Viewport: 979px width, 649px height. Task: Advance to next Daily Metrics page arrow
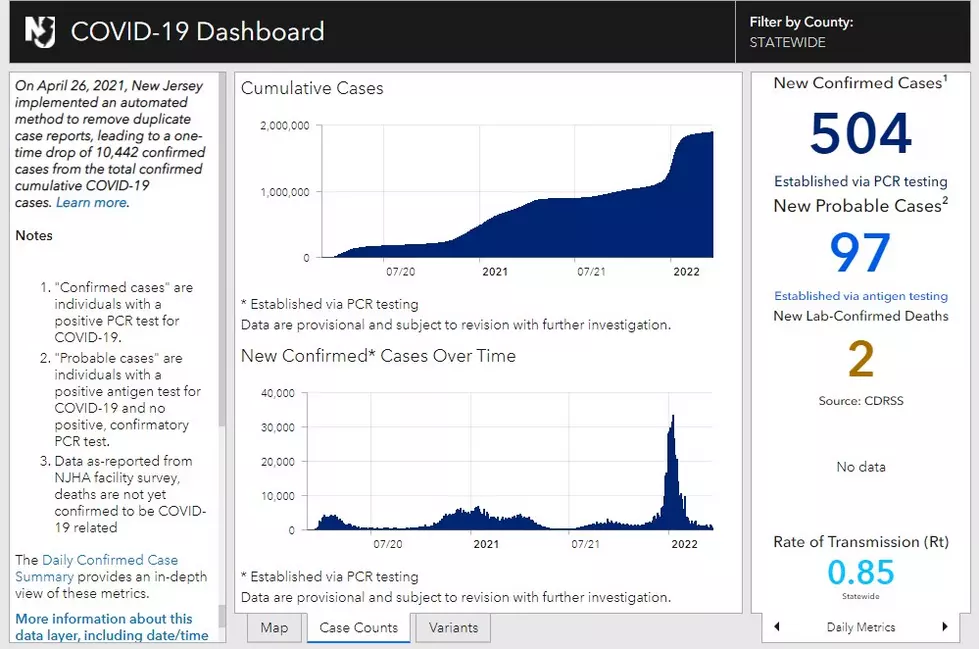(x=945, y=627)
